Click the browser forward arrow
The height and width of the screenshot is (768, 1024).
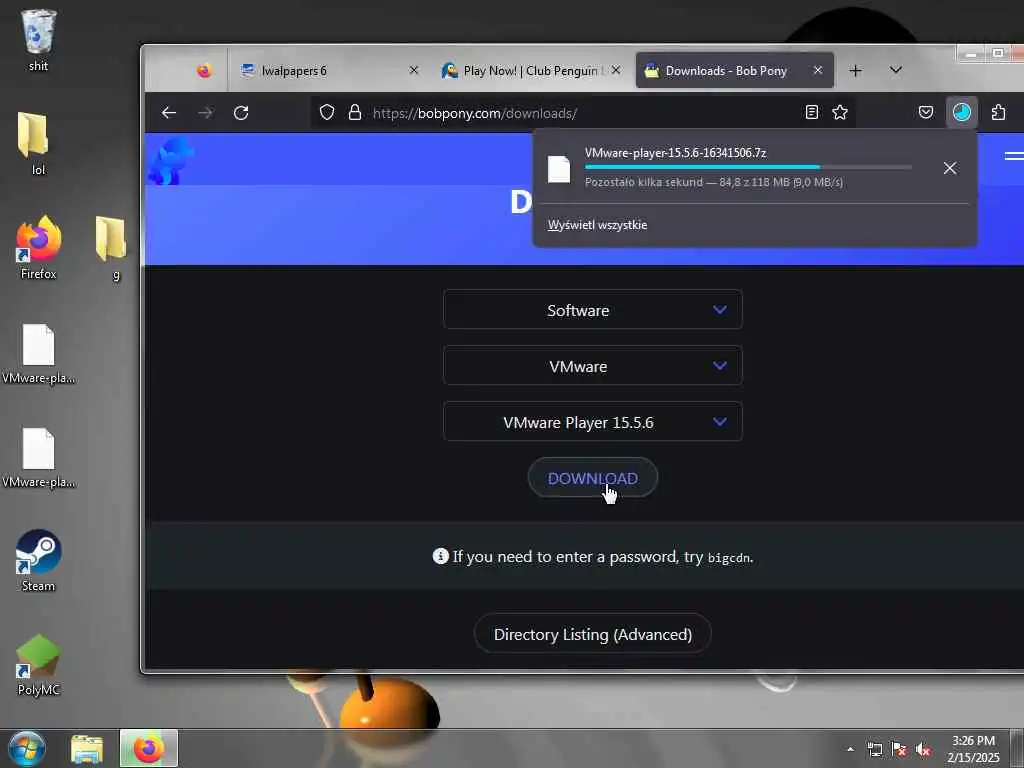click(205, 113)
